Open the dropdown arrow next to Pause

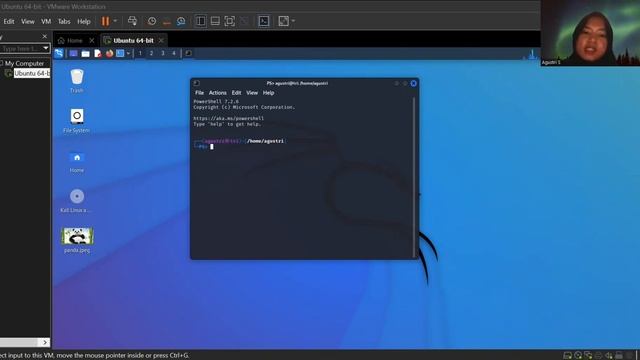[115, 21]
